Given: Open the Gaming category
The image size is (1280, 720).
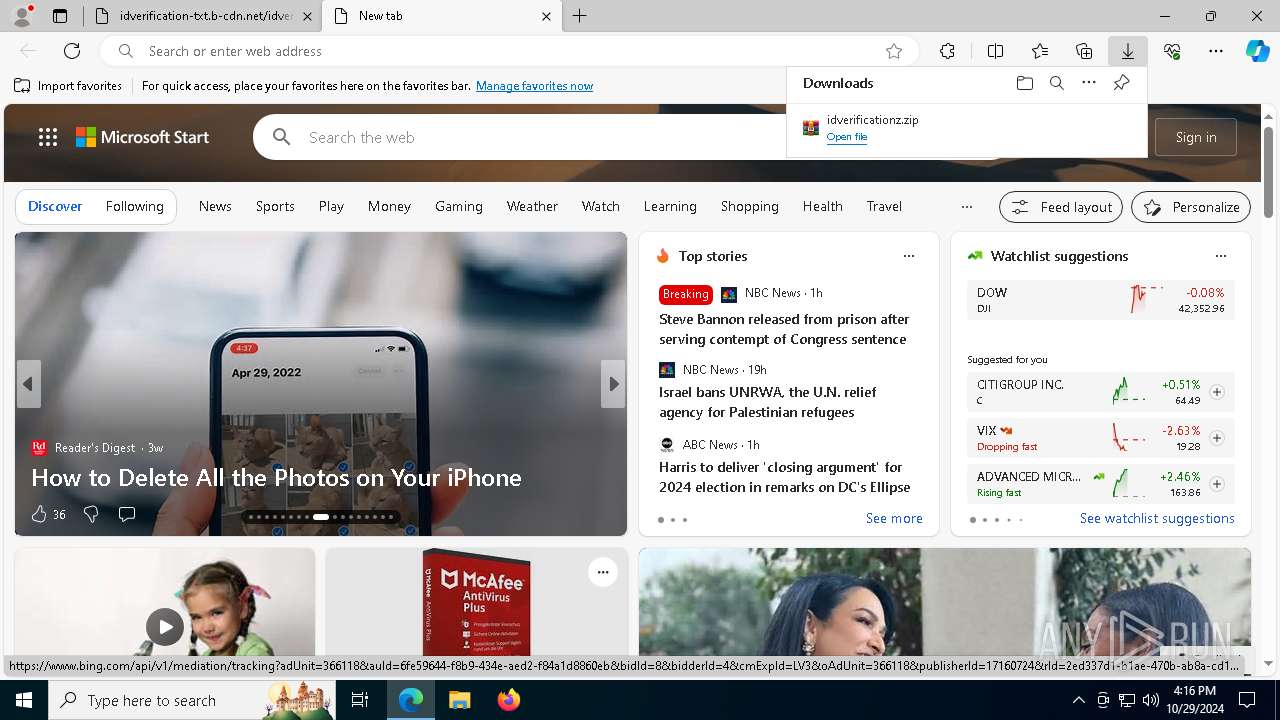Looking at the screenshot, I should [459, 206].
